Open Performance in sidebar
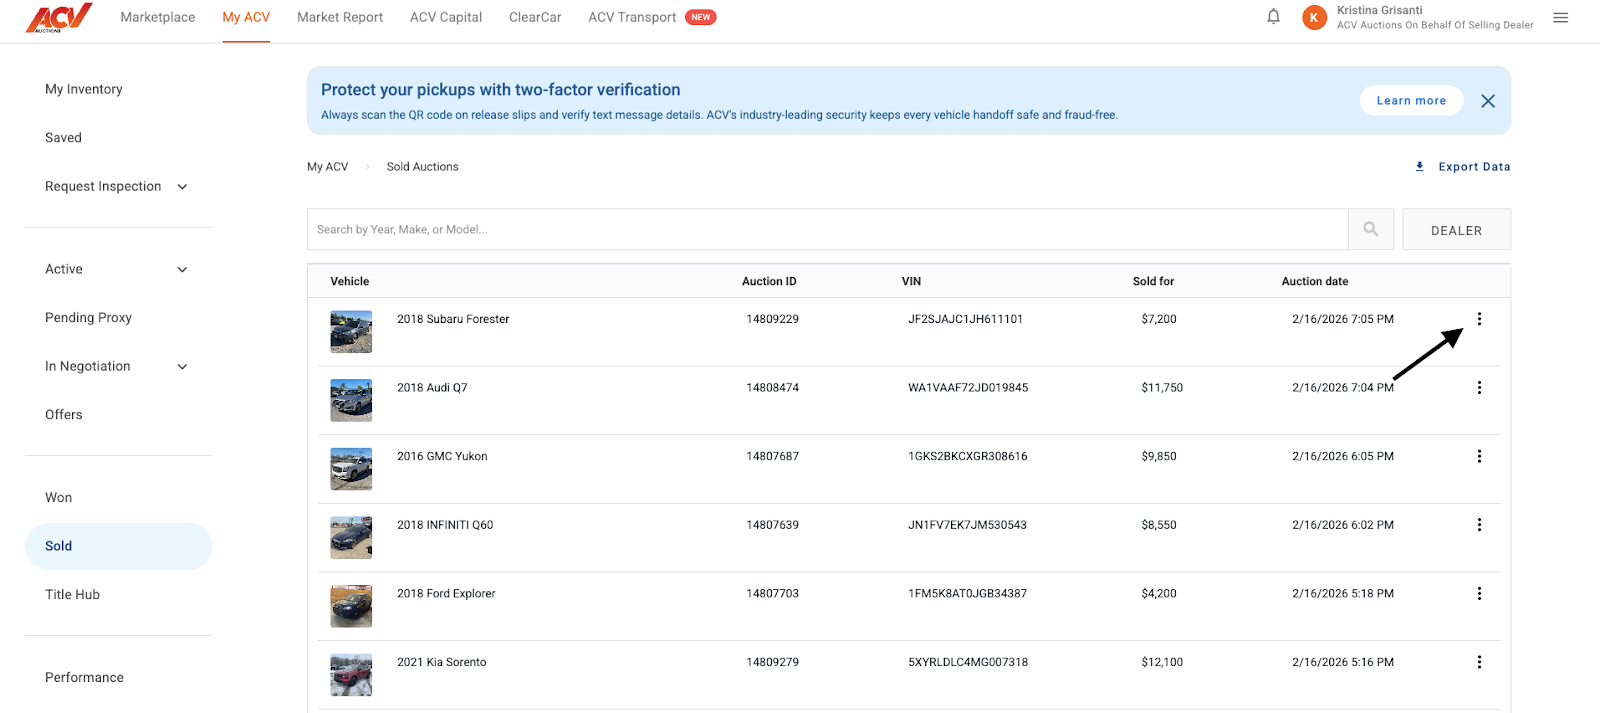 pos(84,678)
